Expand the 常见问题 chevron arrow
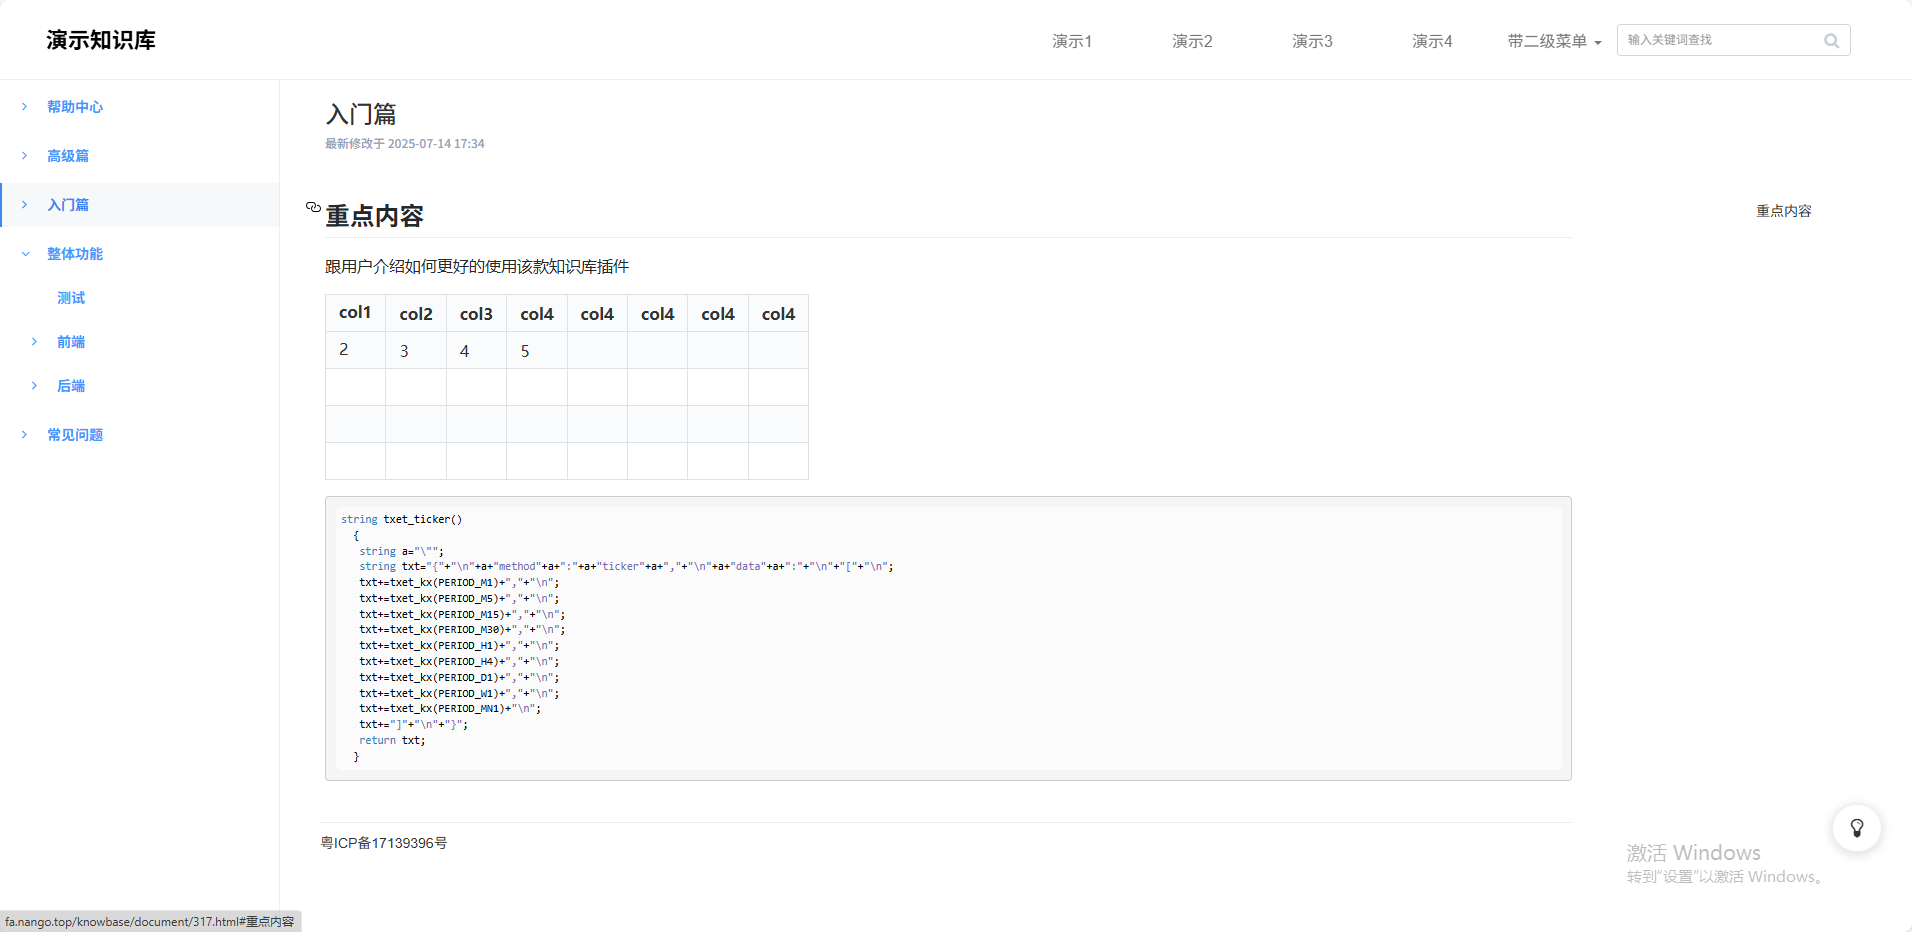 click(x=25, y=435)
